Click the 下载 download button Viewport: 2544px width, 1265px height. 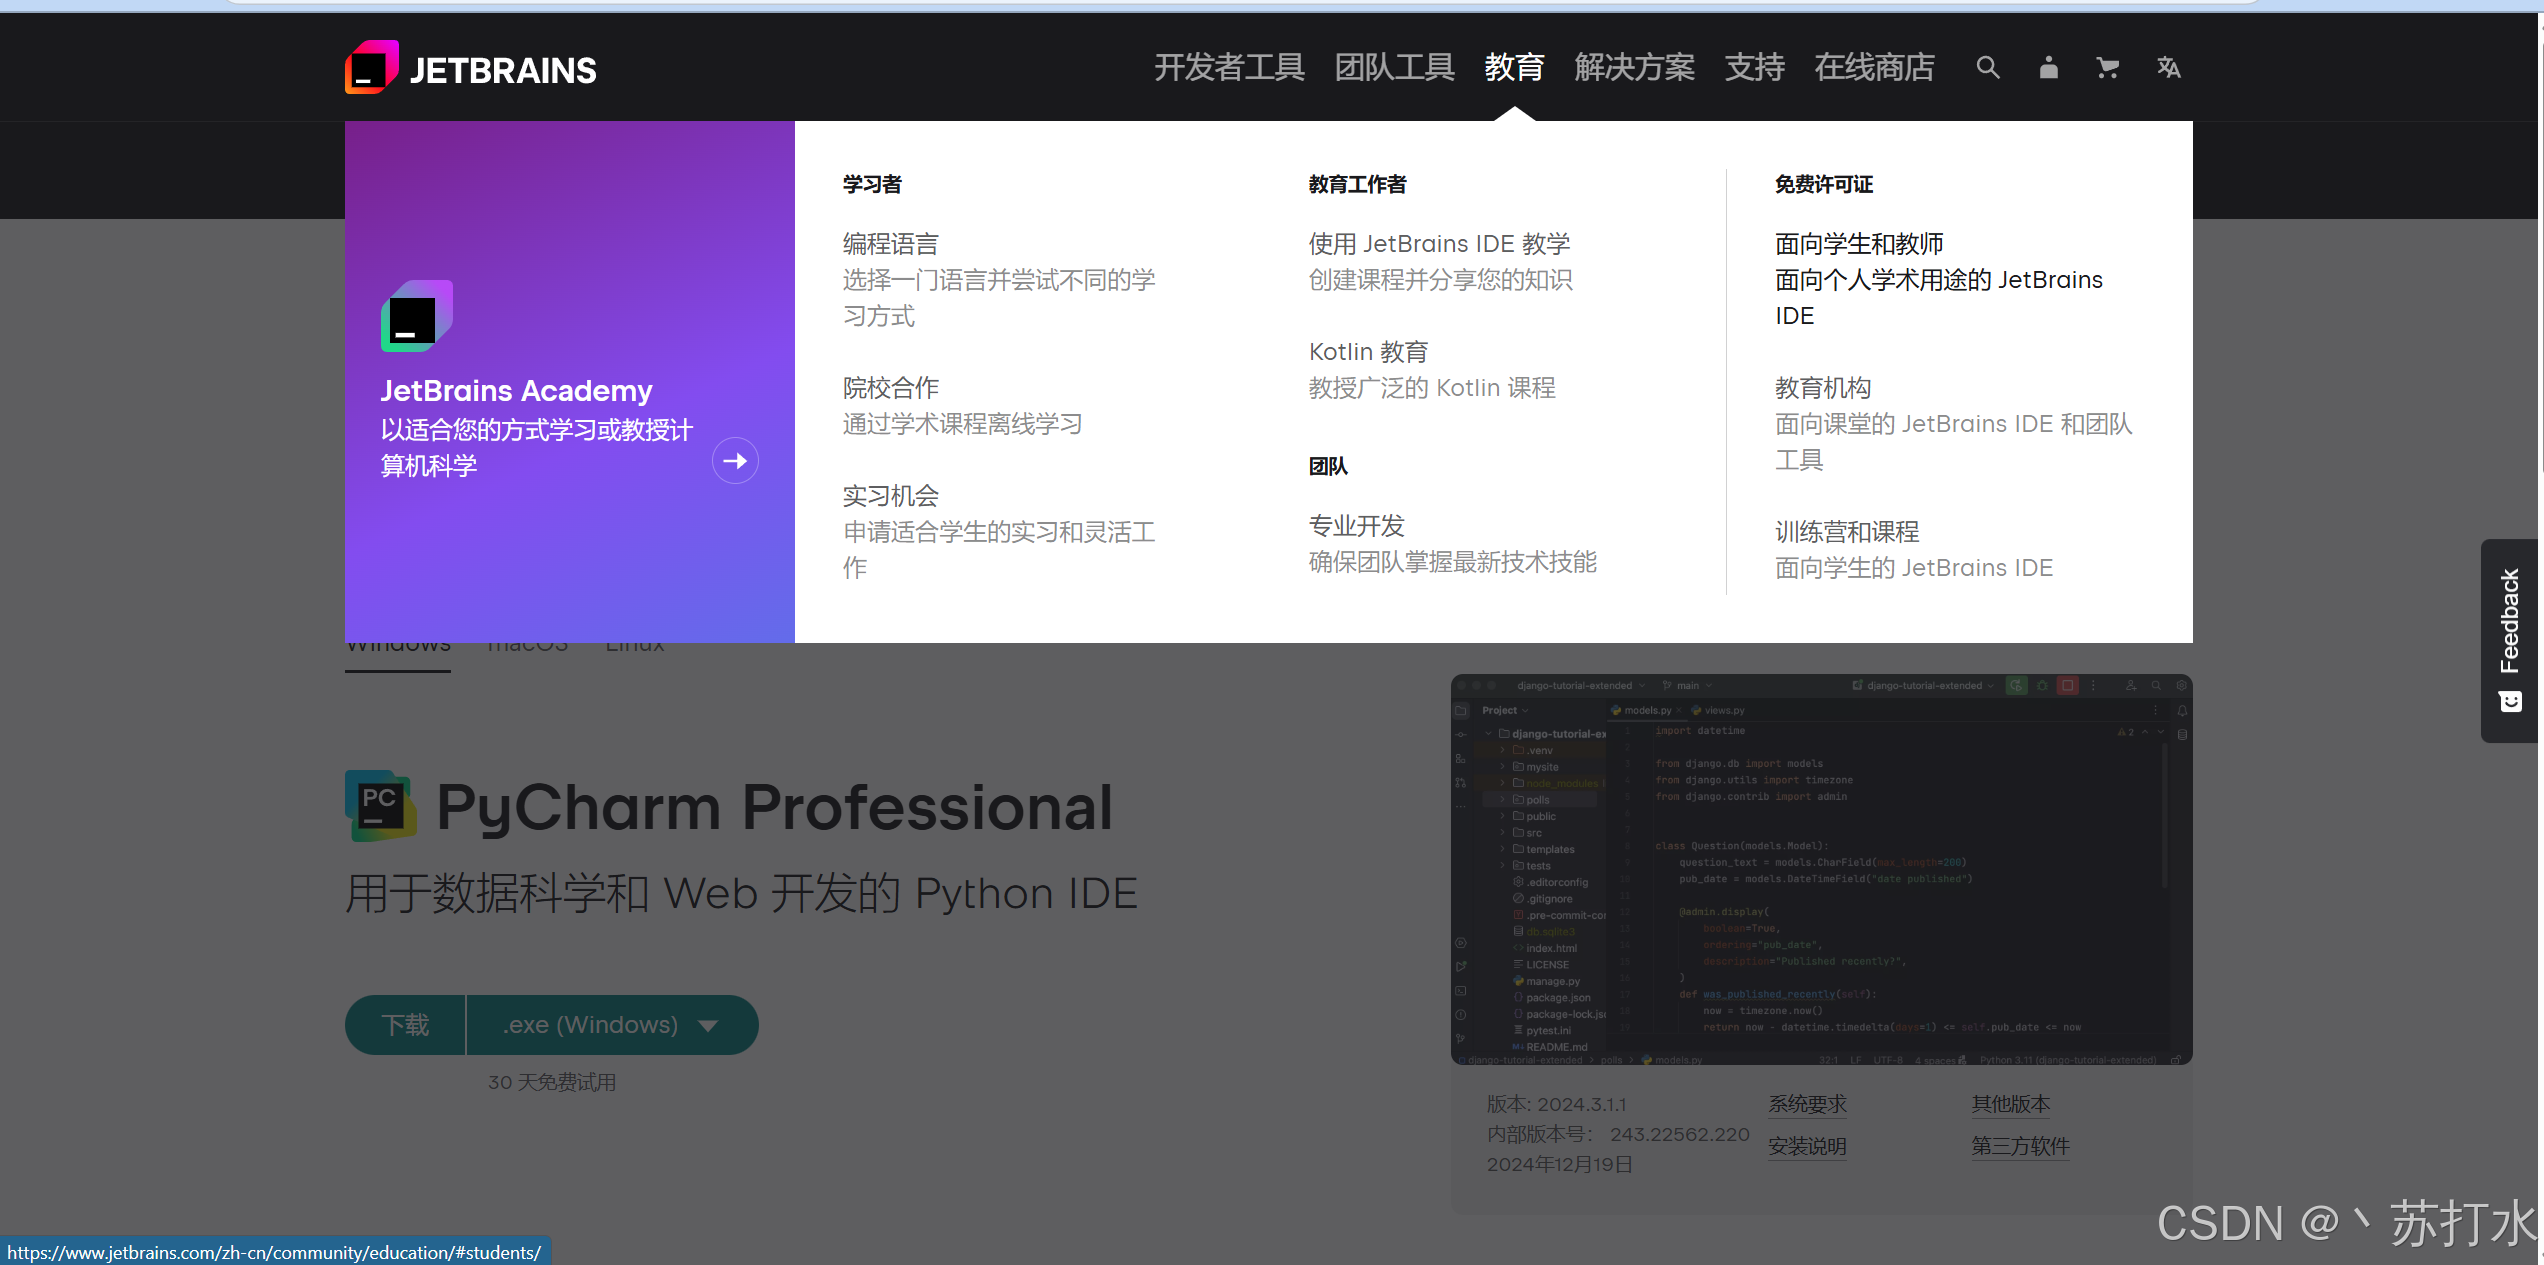406,1025
